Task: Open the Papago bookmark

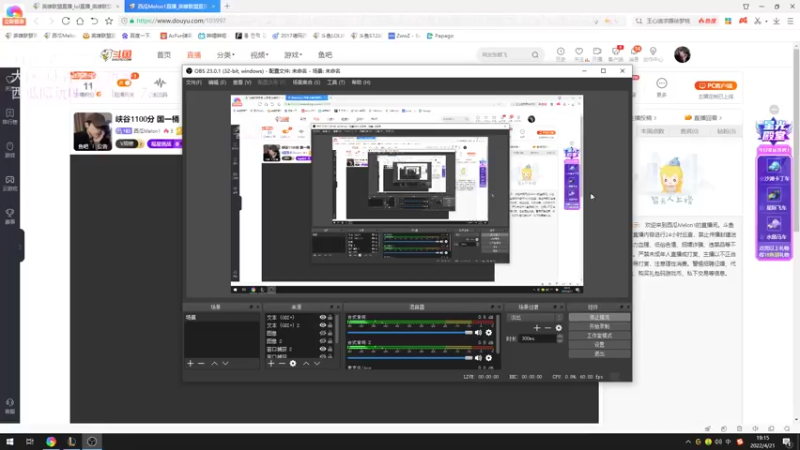Action: click(x=440, y=36)
